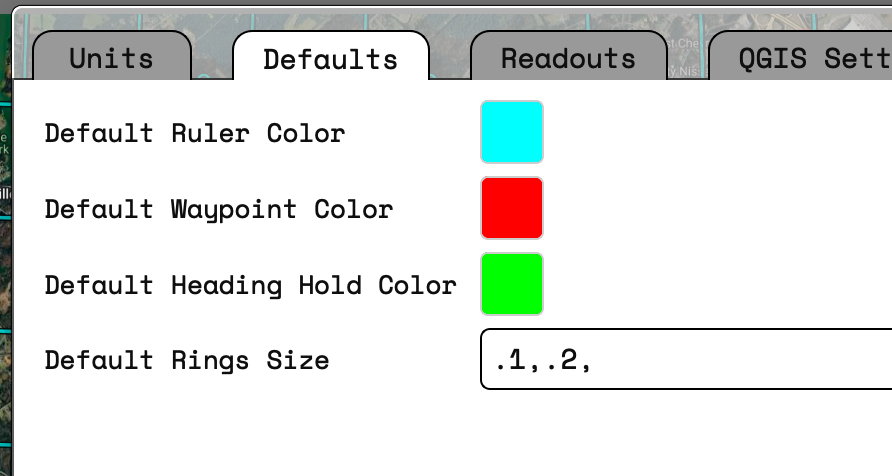This screenshot has width=892, height=476.
Task: Change the green Heading Hold color swatch
Action: click(x=512, y=284)
